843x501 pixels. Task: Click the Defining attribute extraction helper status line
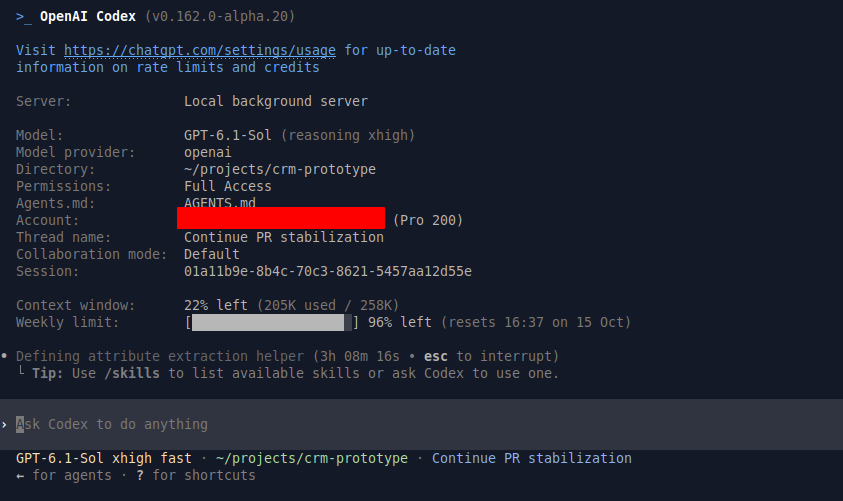click(160, 356)
